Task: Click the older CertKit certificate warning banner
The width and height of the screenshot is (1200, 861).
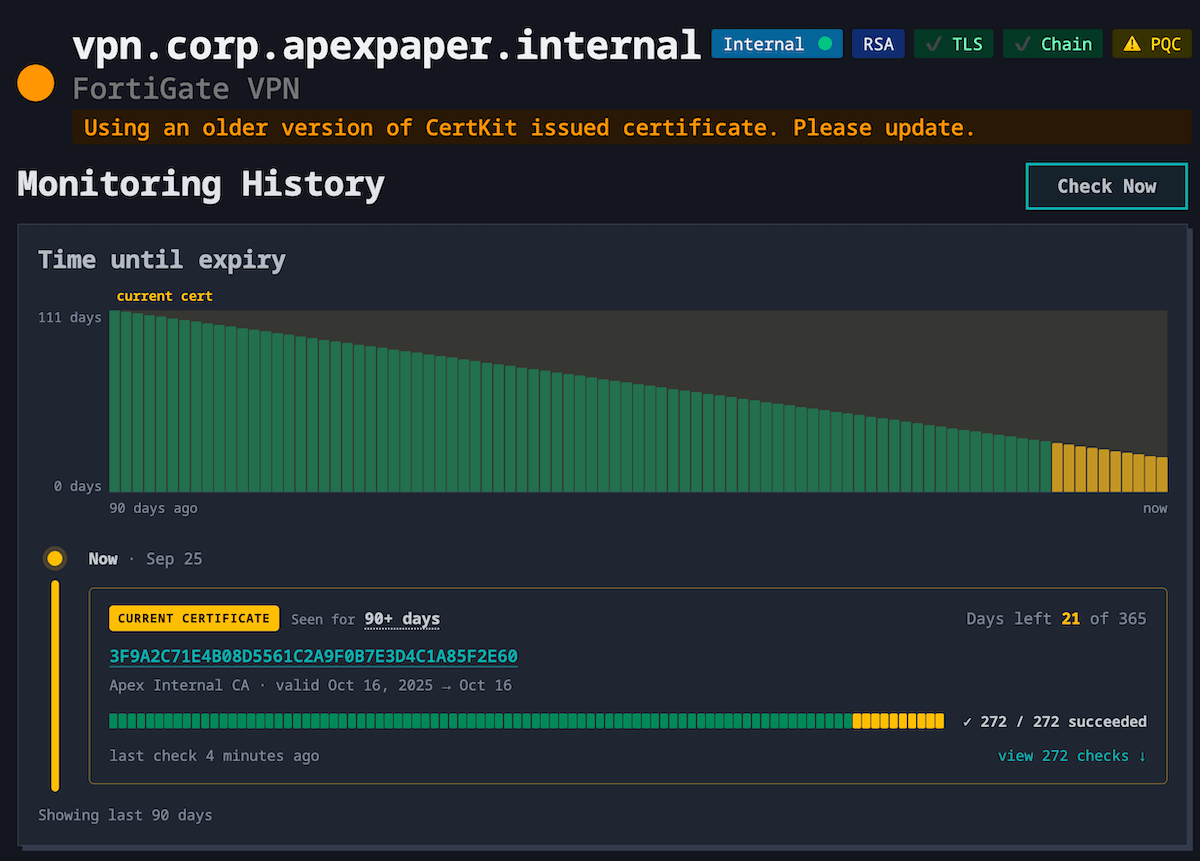Action: (632, 128)
